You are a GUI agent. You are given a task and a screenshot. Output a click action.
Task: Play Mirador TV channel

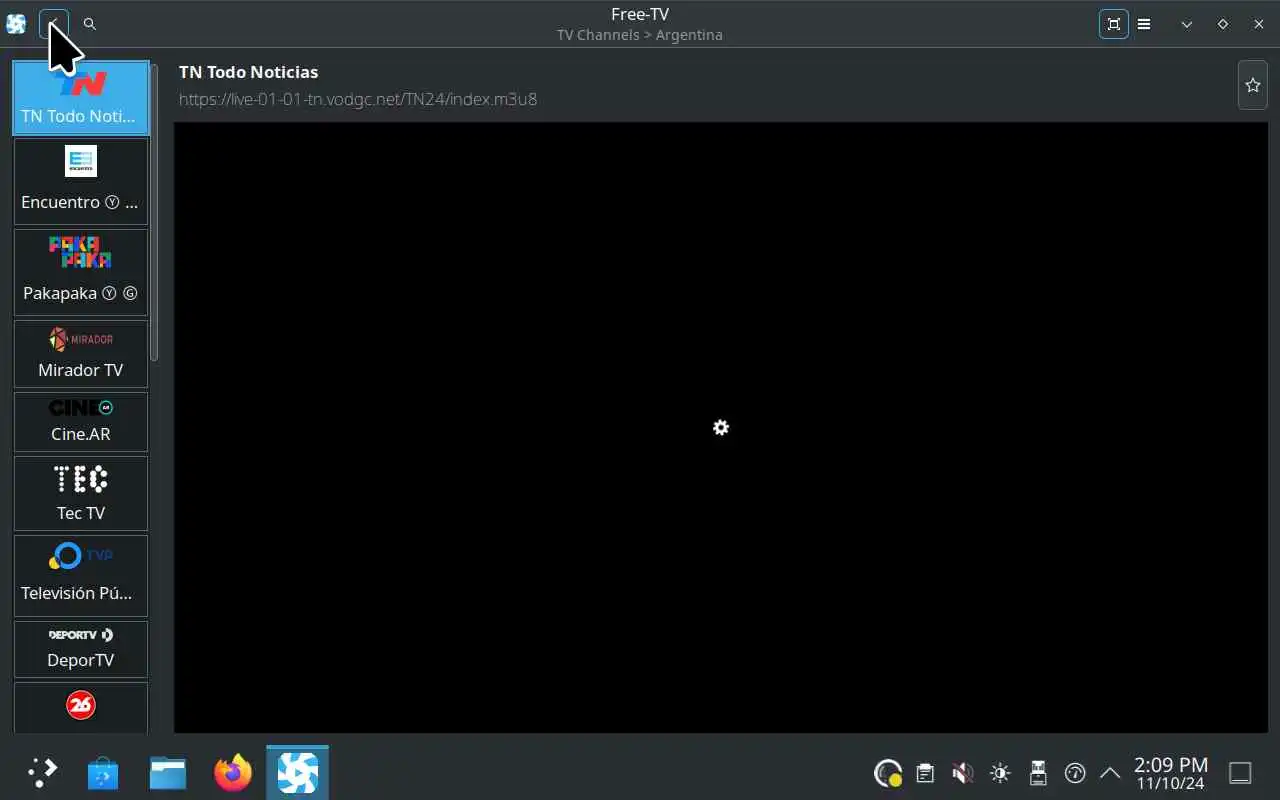click(81, 353)
